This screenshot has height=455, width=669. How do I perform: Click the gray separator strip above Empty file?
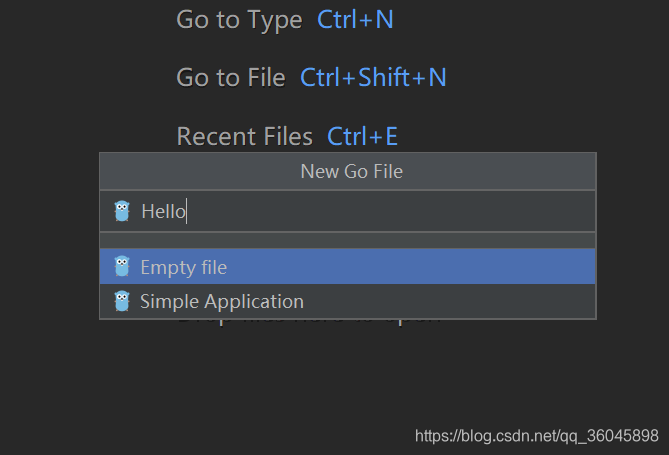(347, 241)
